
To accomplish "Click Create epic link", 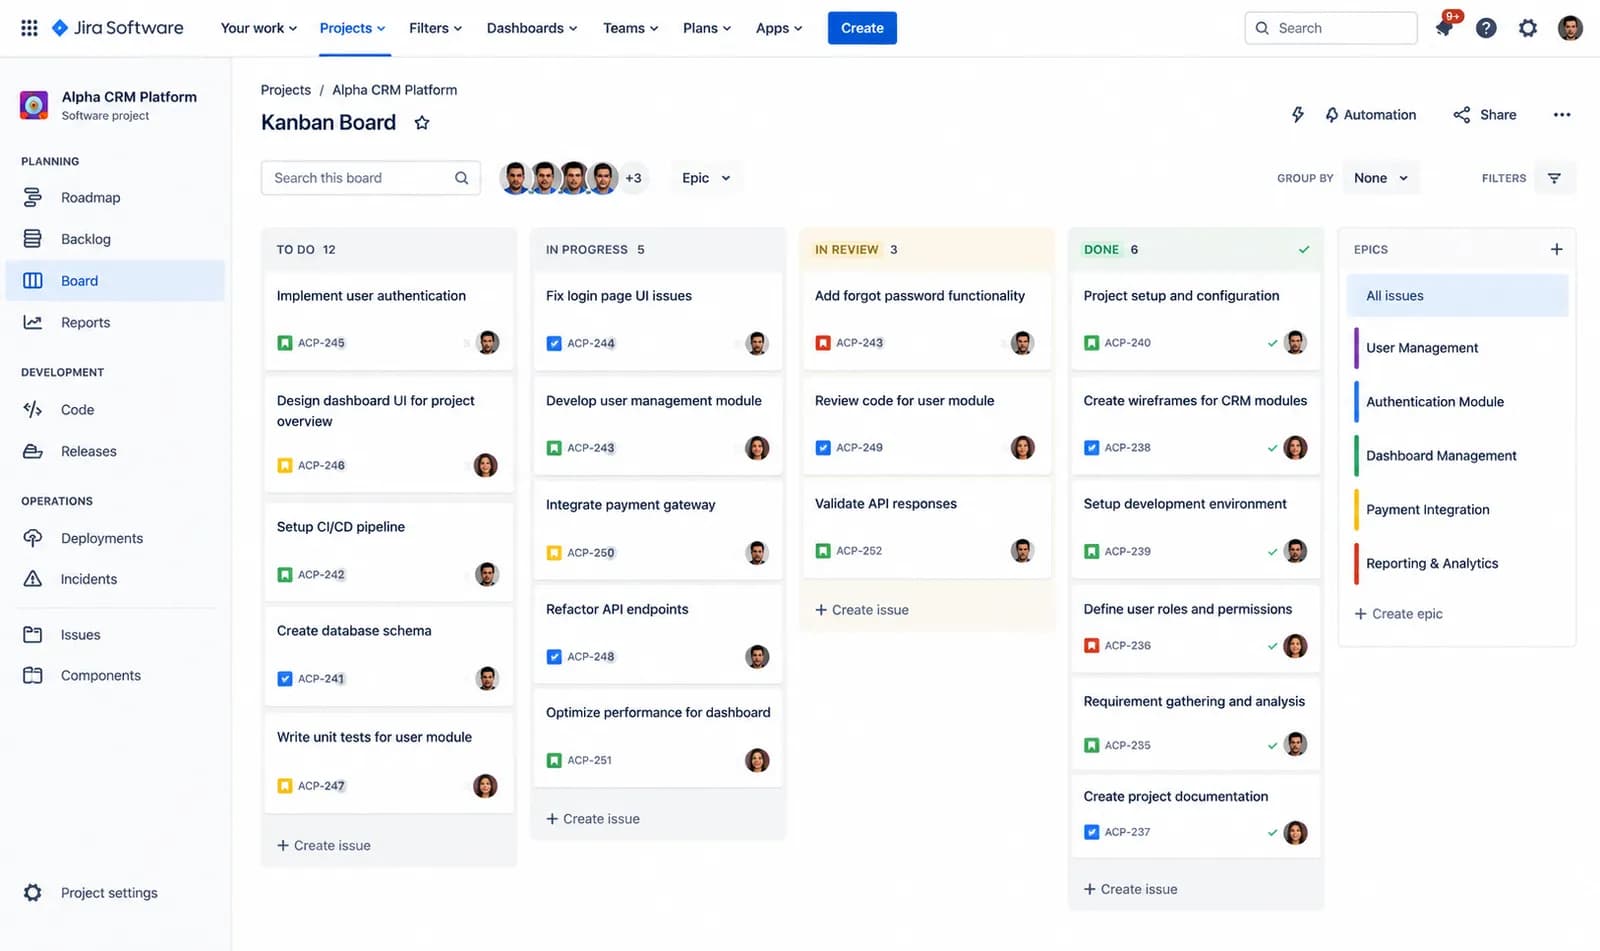I will coord(1398,614).
